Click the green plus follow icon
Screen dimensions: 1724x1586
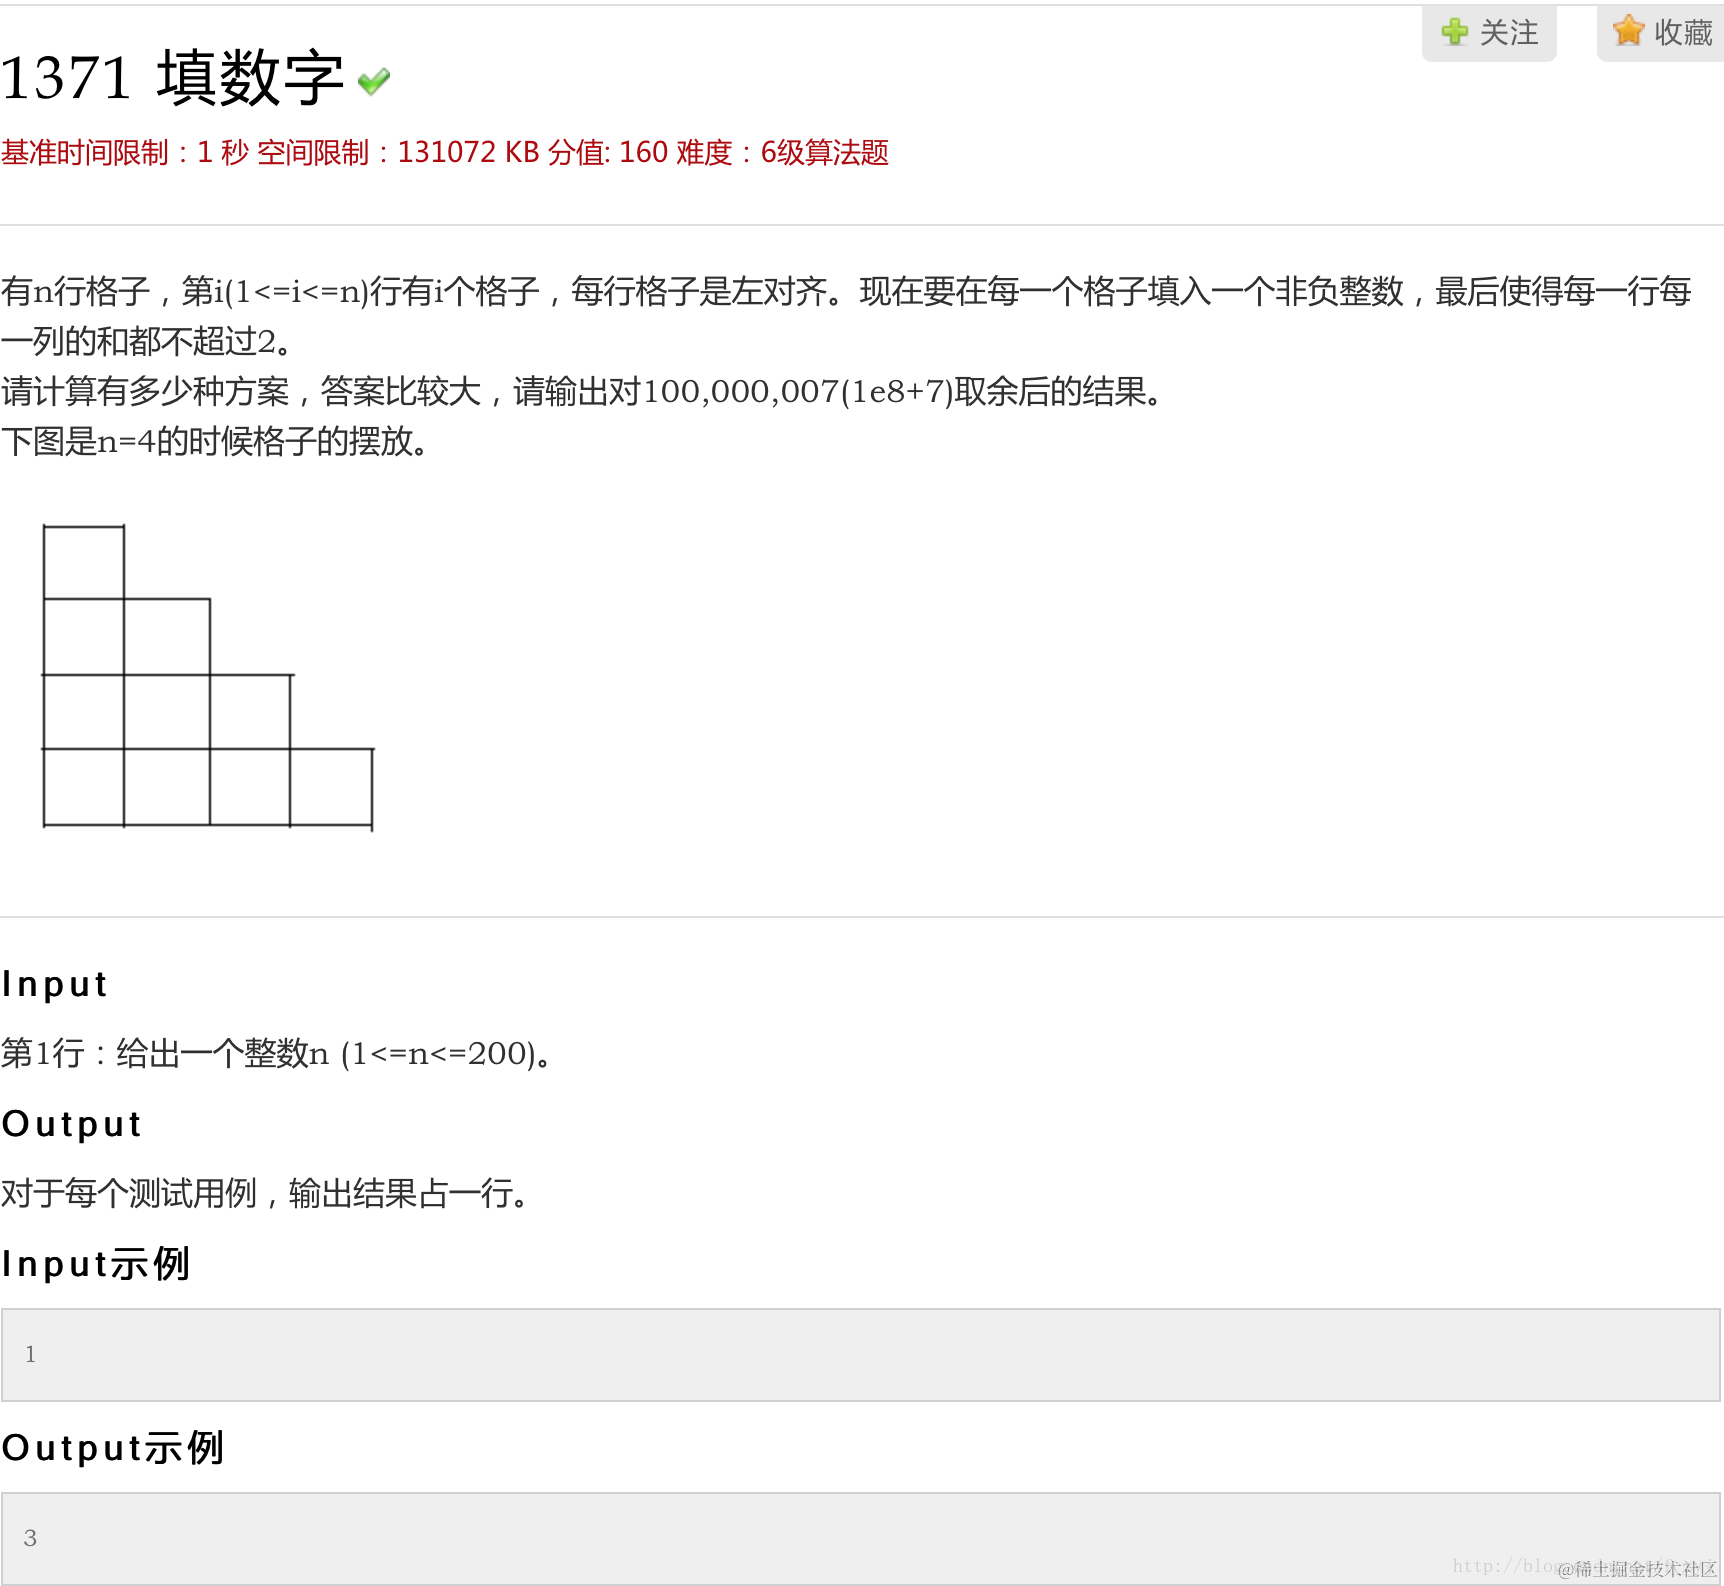point(1455,32)
